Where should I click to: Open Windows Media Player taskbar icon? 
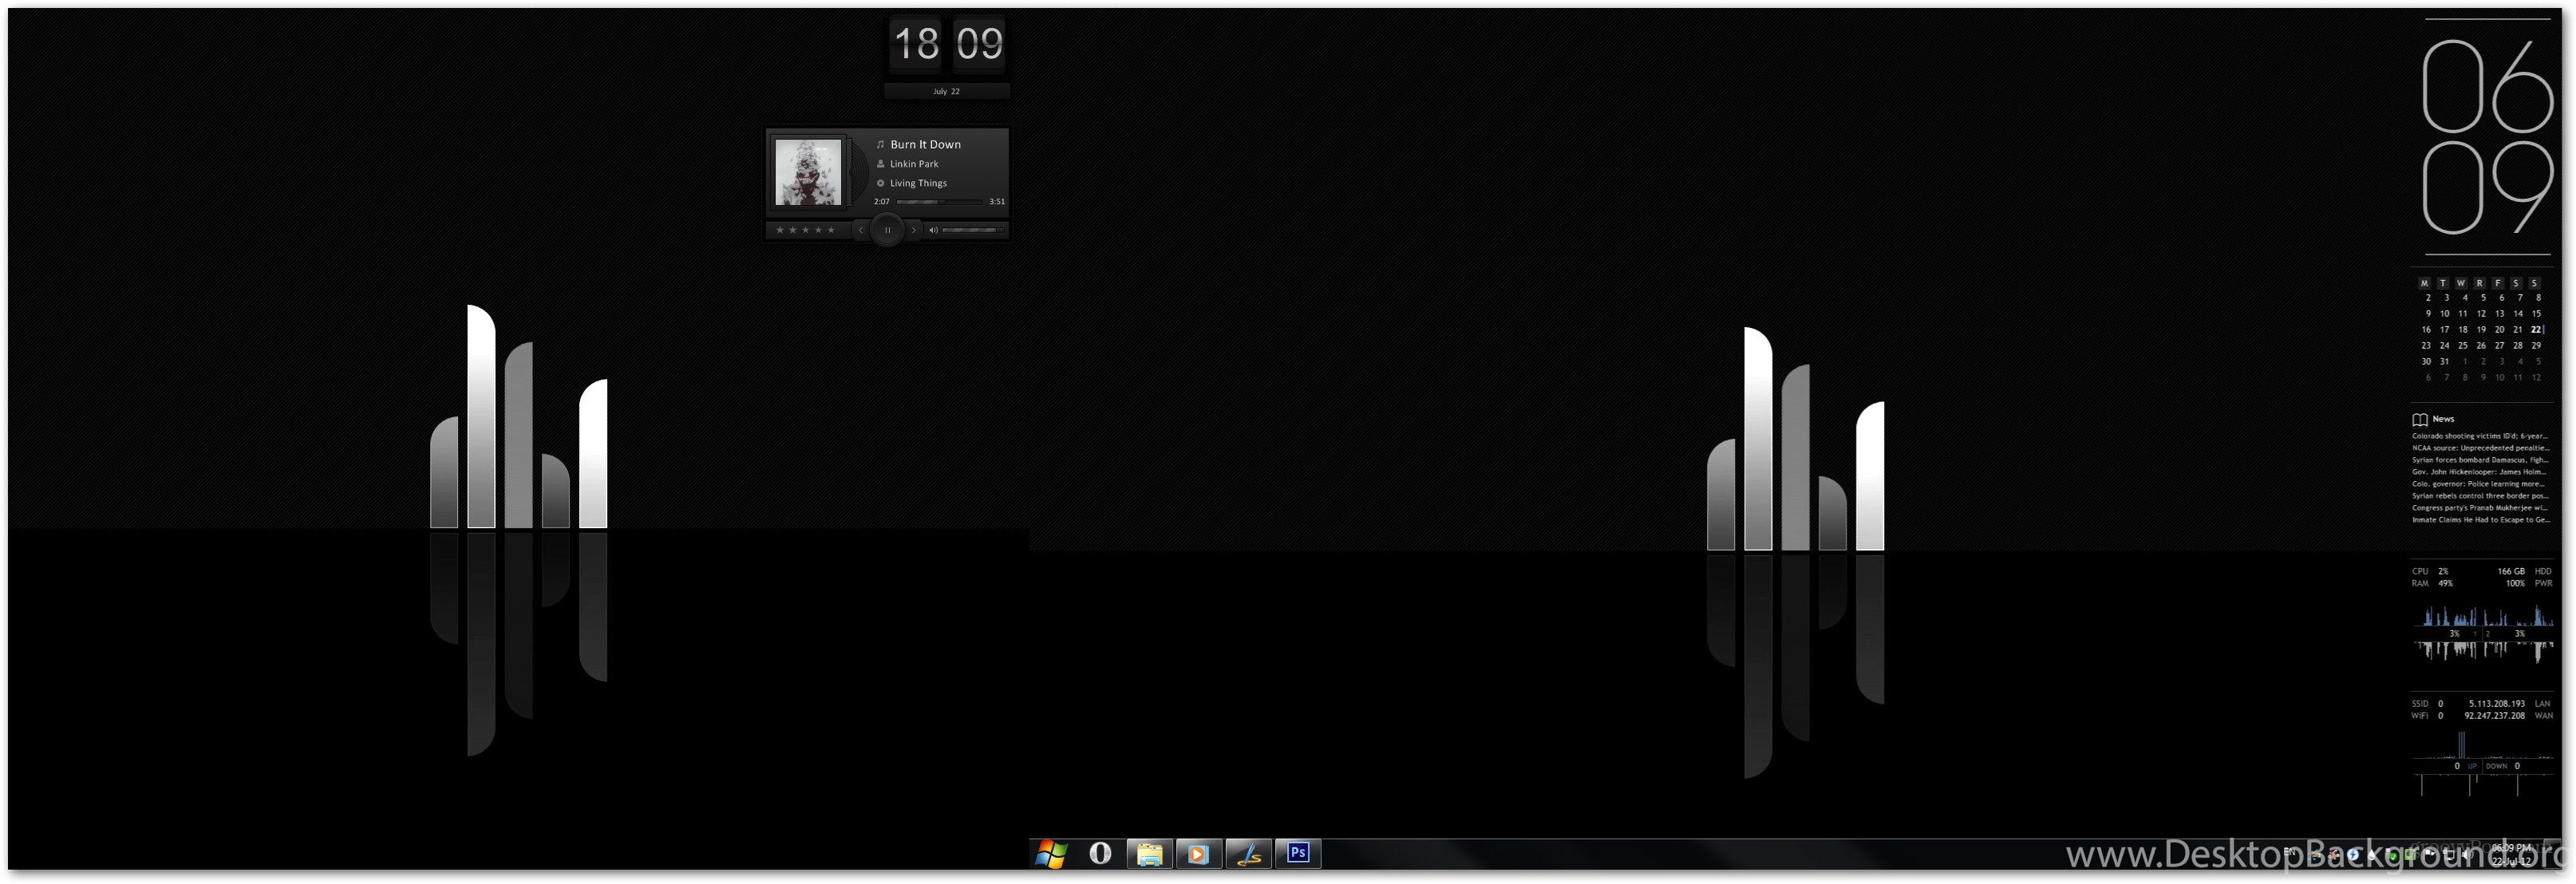[1198, 854]
